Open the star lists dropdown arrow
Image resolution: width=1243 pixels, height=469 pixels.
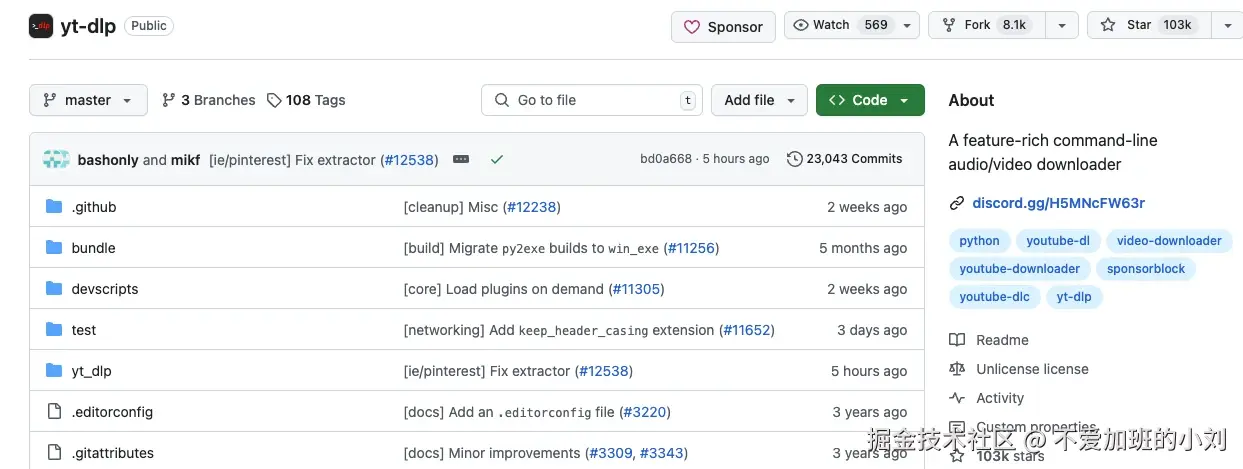click(x=1227, y=26)
